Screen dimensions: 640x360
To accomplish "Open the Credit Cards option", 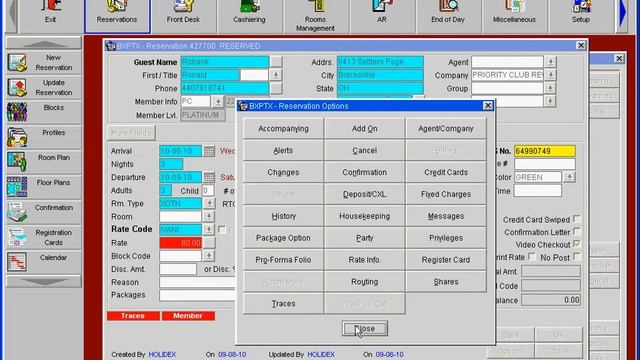I will tap(446, 172).
